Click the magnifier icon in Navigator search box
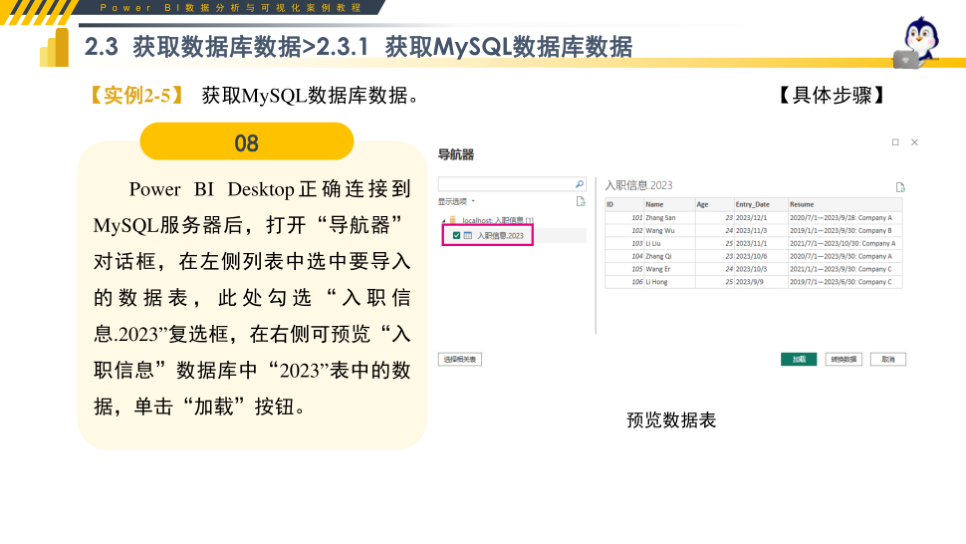 579,184
